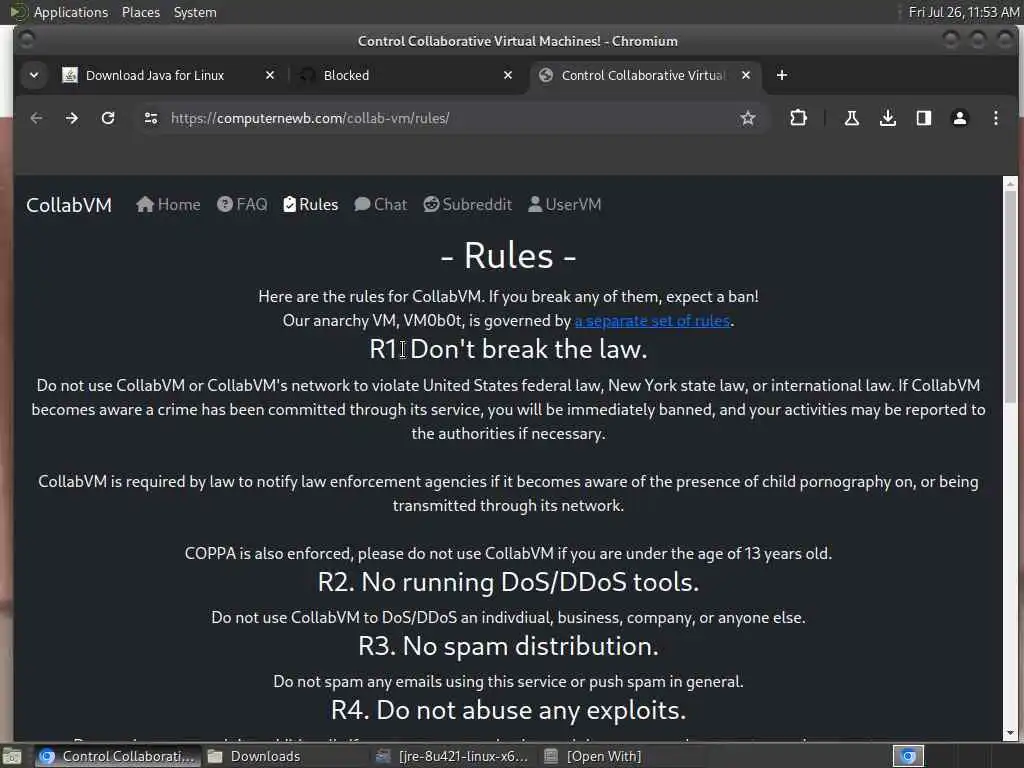The width and height of the screenshot is (1024, 768).
Task: Click the 'R4. Do not abuse any exploits.' heading
Action: [x=508, y=710]
